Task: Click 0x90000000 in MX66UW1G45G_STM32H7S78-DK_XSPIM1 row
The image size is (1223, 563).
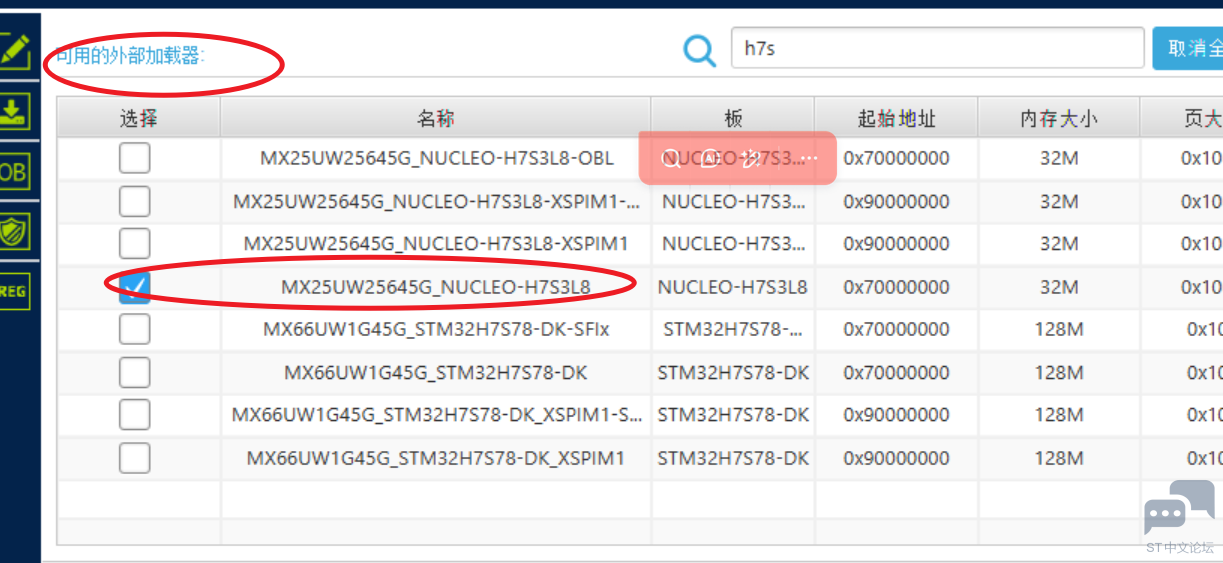Action: tap(896, 458)
